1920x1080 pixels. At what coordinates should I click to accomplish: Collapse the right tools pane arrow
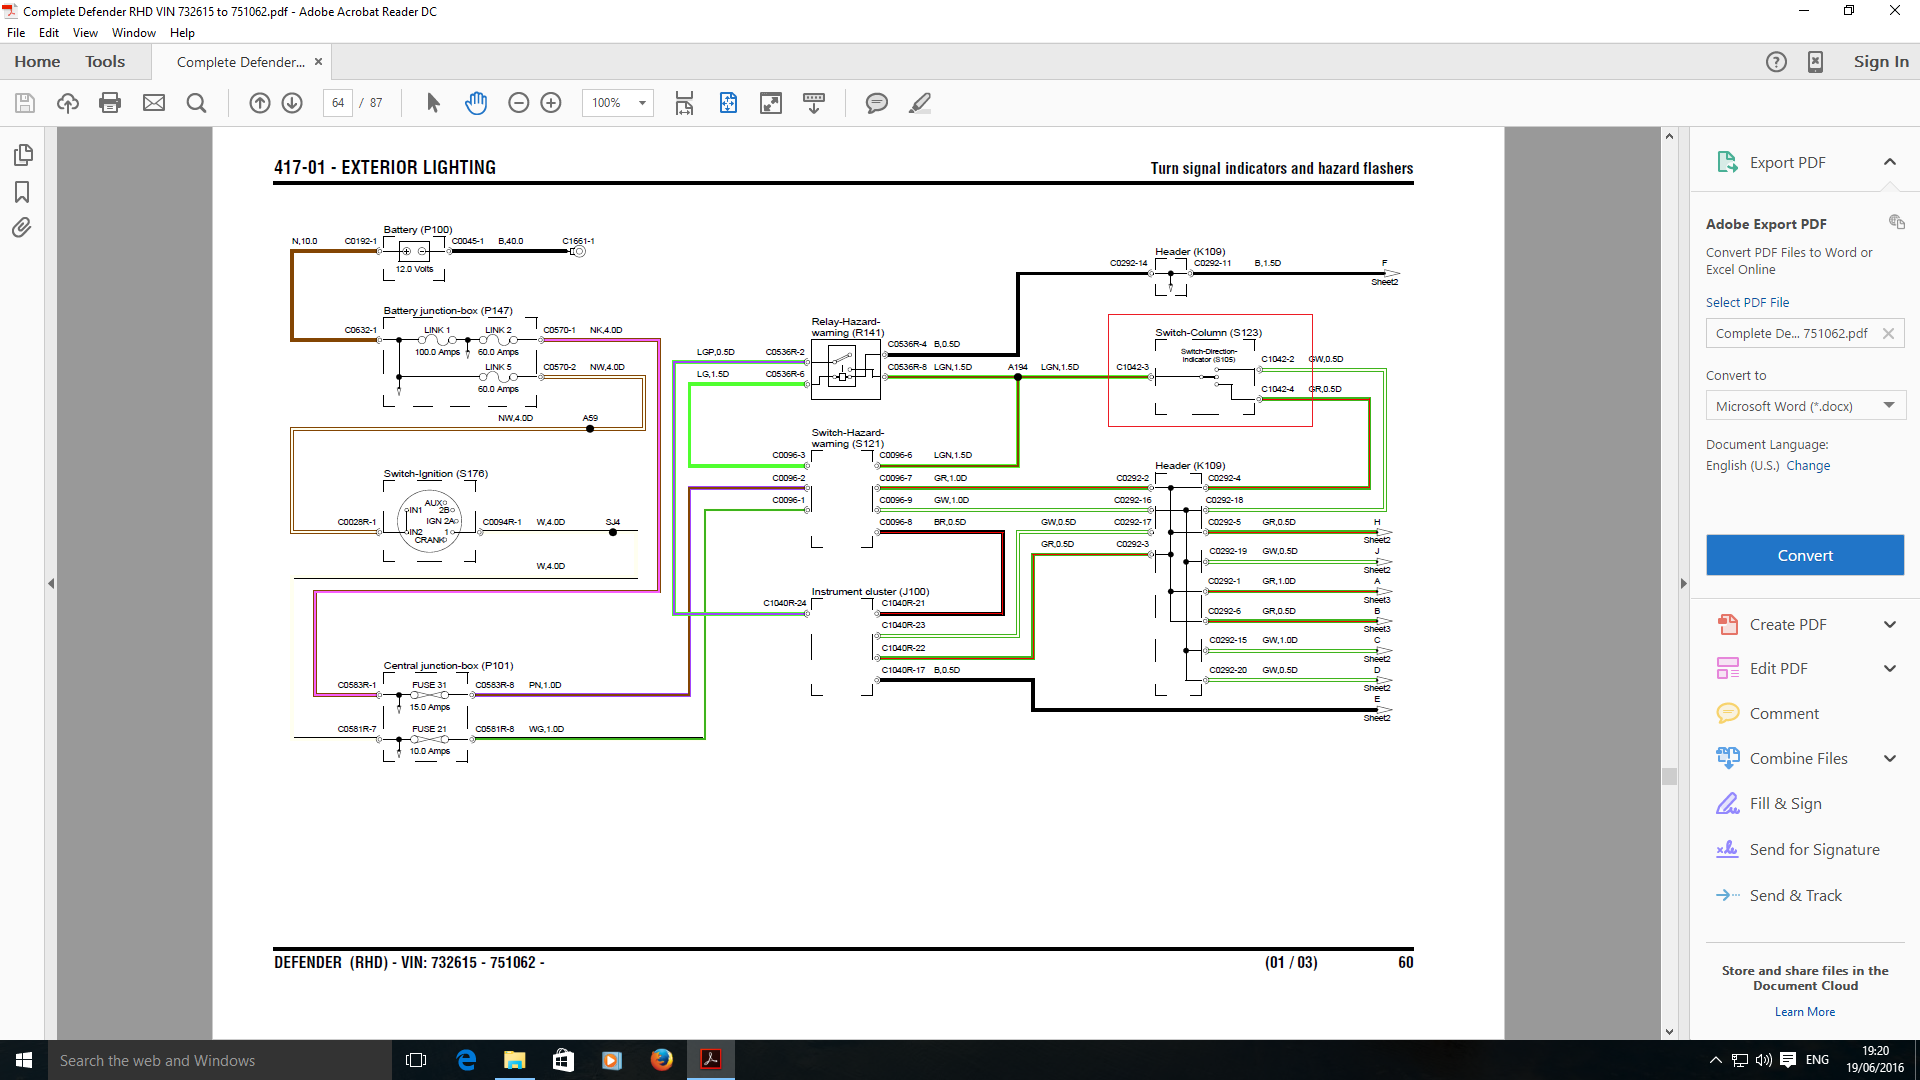point(1684,583)
